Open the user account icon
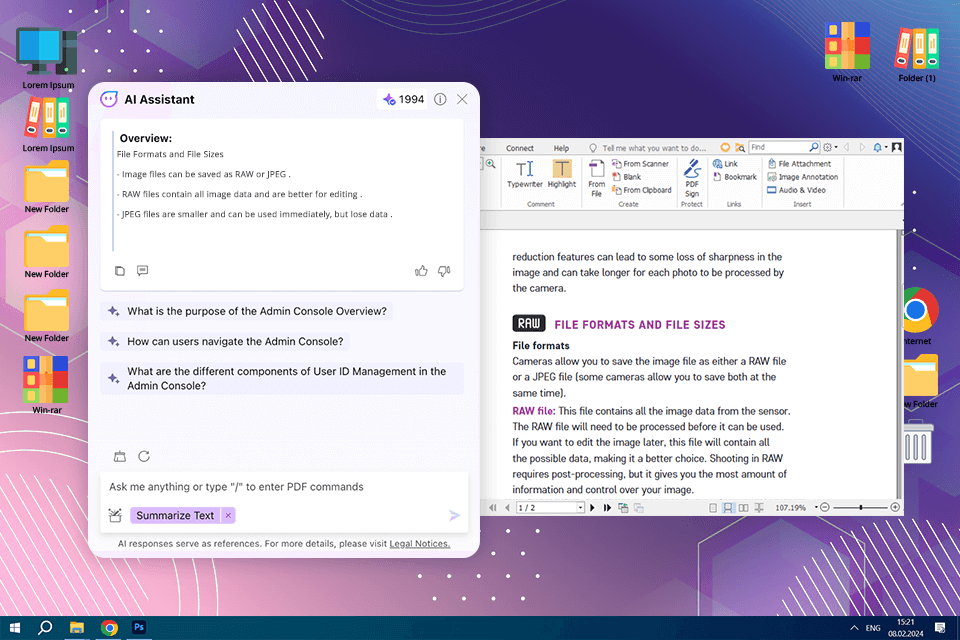Image resolution: width=960 pixels, height=640 pixels. (896, 148)
